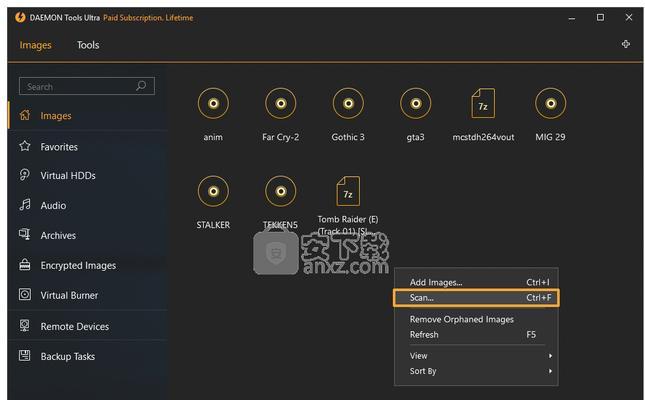Click the Virtual Burner icon
This screenshot has width=645, height=400.
25,295
